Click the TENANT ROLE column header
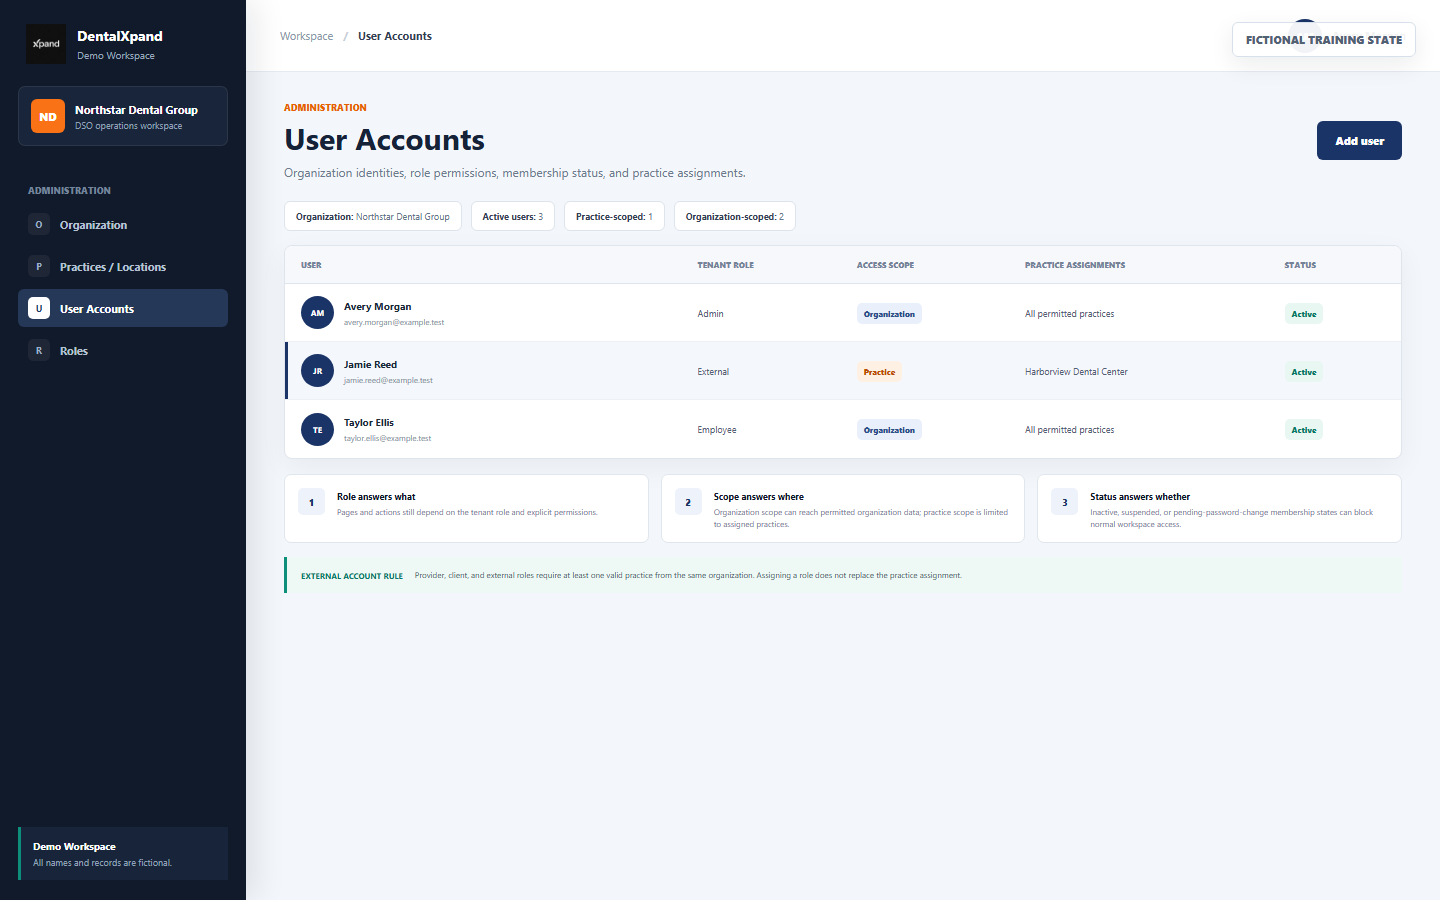The height and width of the screenshot is (900, 1440). click(x=725, y=265)
